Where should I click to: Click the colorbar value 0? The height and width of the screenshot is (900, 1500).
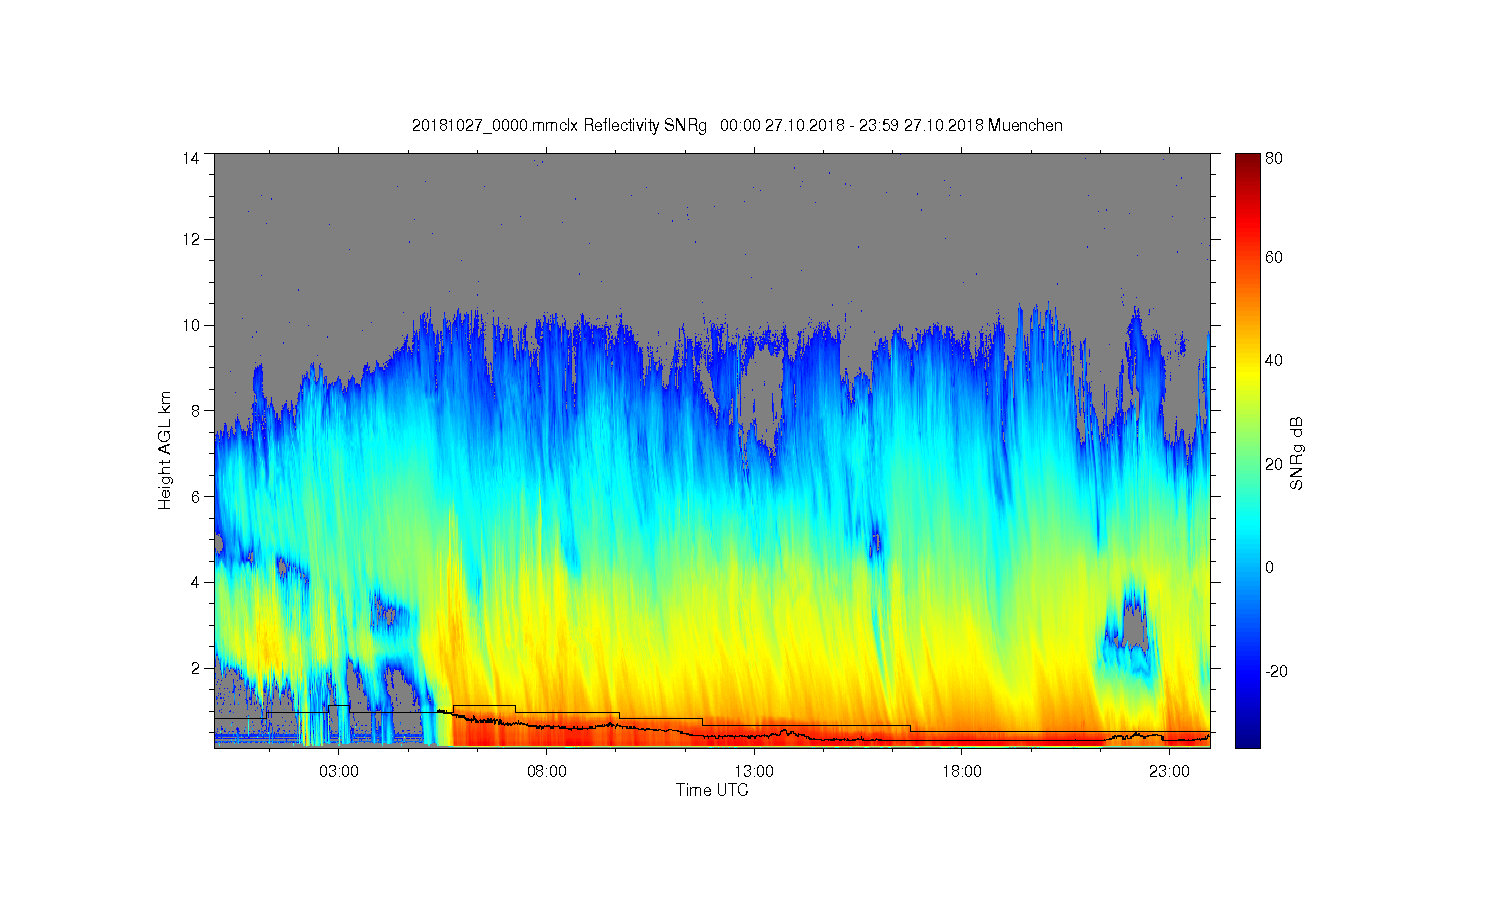(x=1270, y=567)
